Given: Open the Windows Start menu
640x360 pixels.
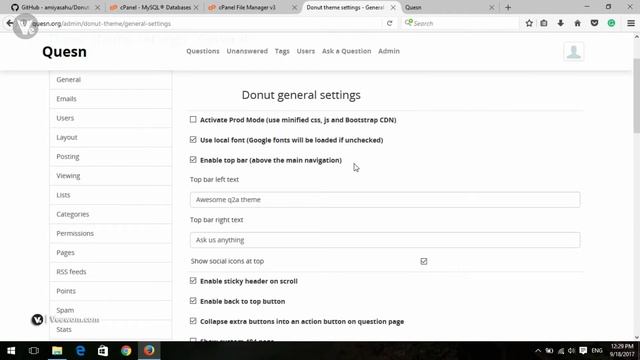Looking at the screenshot, I should tap(11, 351).
